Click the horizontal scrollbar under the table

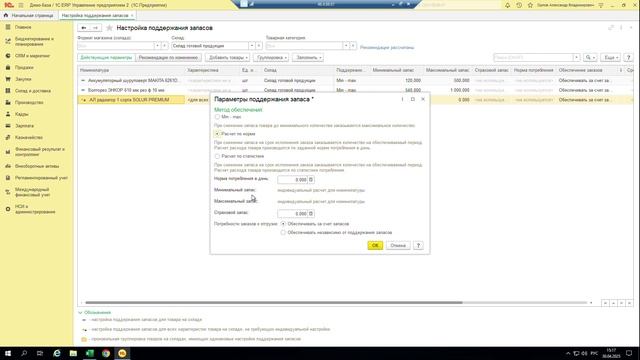tap(273, 302)
